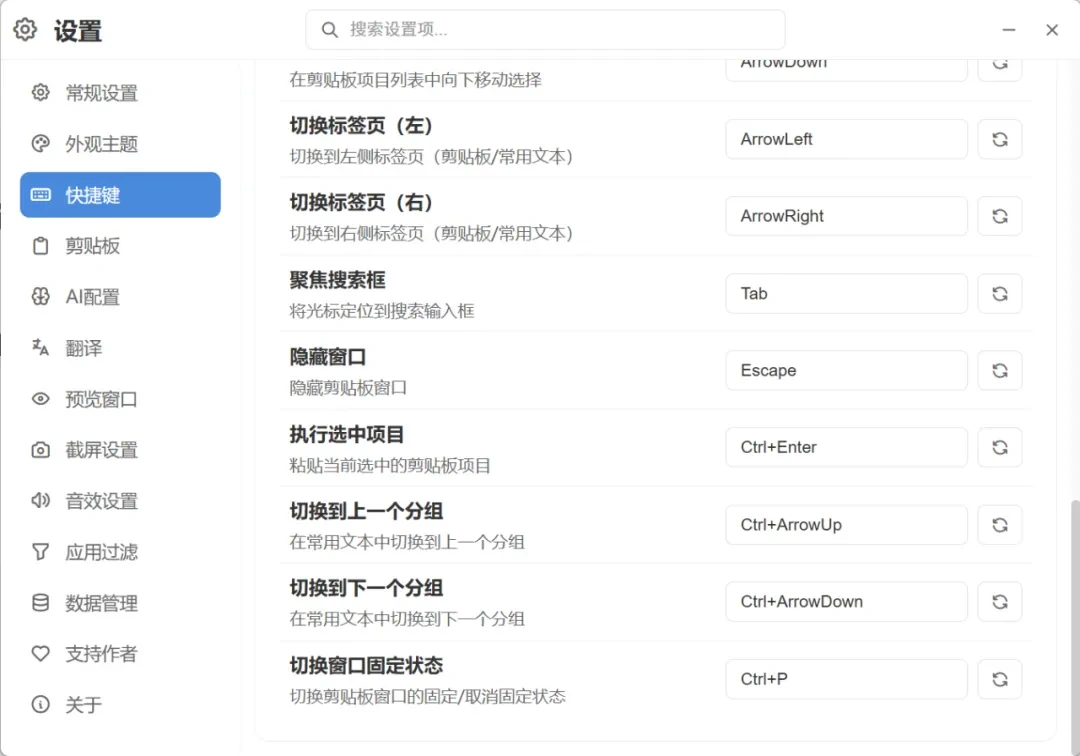
Task: Click the vertical scrollbar of the shortcuts list
Action: 1074,627
